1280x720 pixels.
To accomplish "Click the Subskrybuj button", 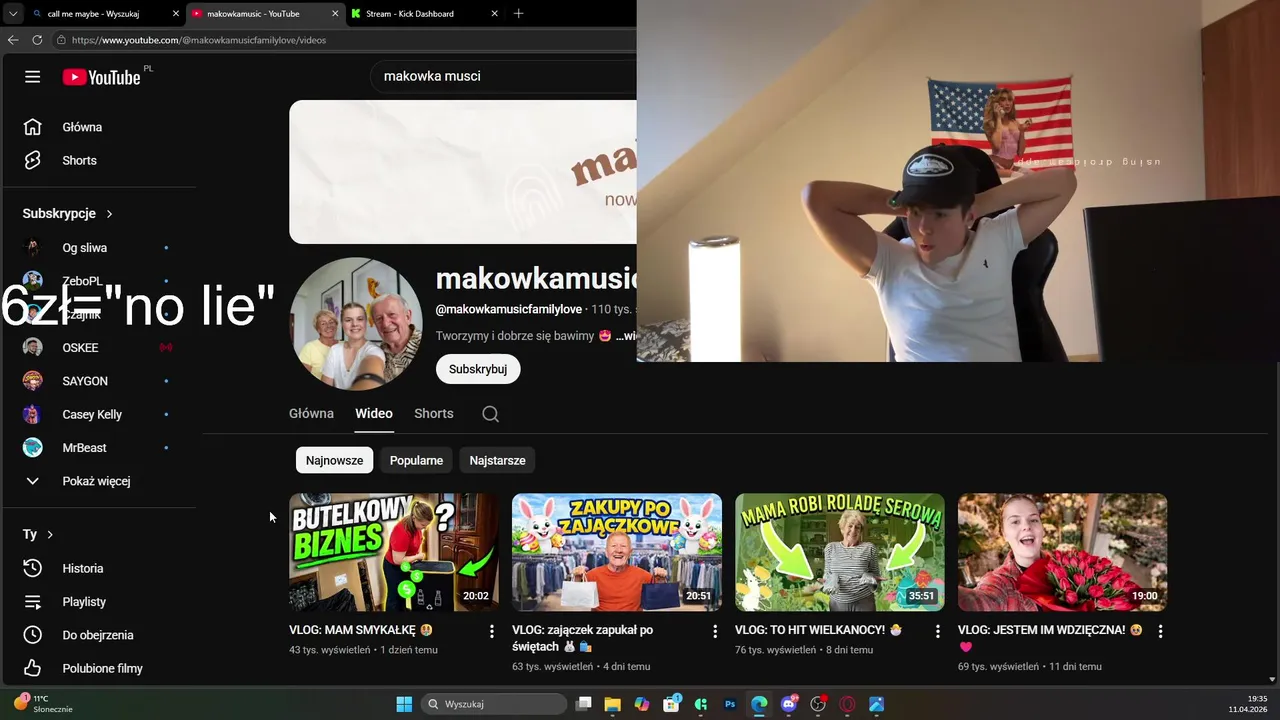I will point(478,369).
